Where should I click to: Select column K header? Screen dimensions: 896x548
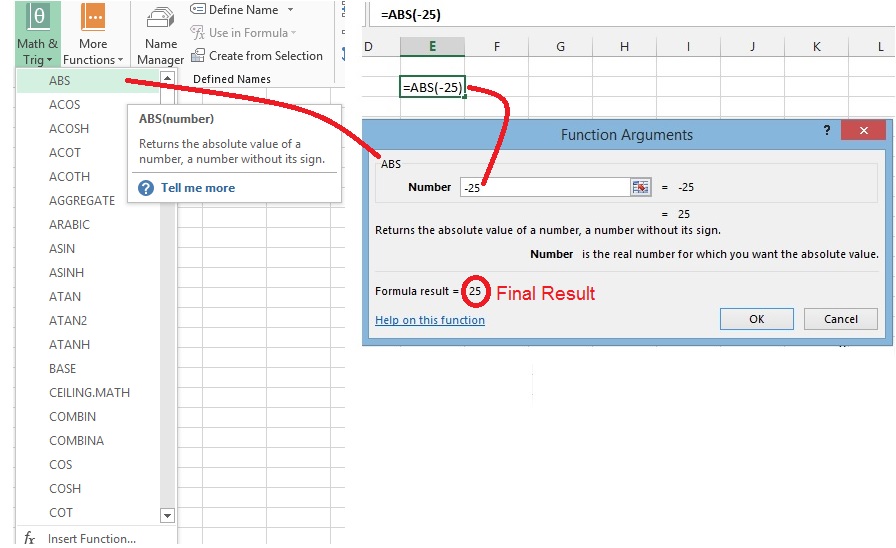[x=817, y=46]
